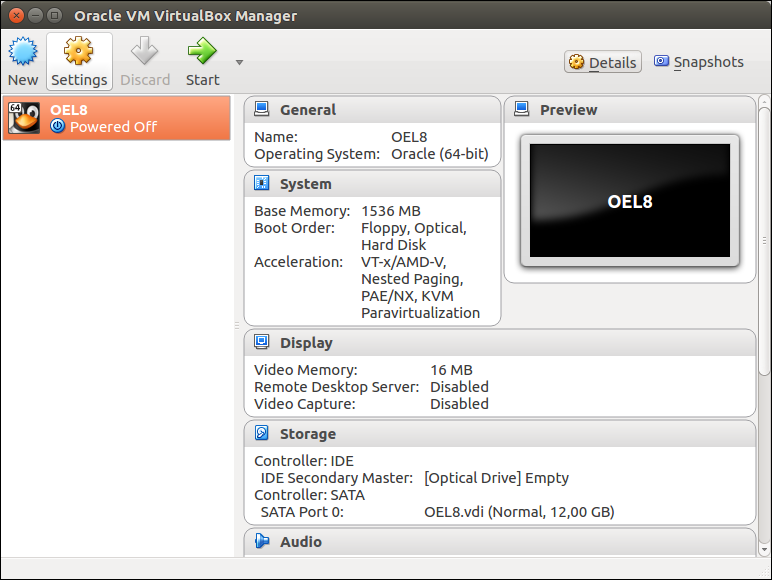772x580 pixels.
Task: Click the Base Memory value 1536 MB
Action: coord(391,211)
